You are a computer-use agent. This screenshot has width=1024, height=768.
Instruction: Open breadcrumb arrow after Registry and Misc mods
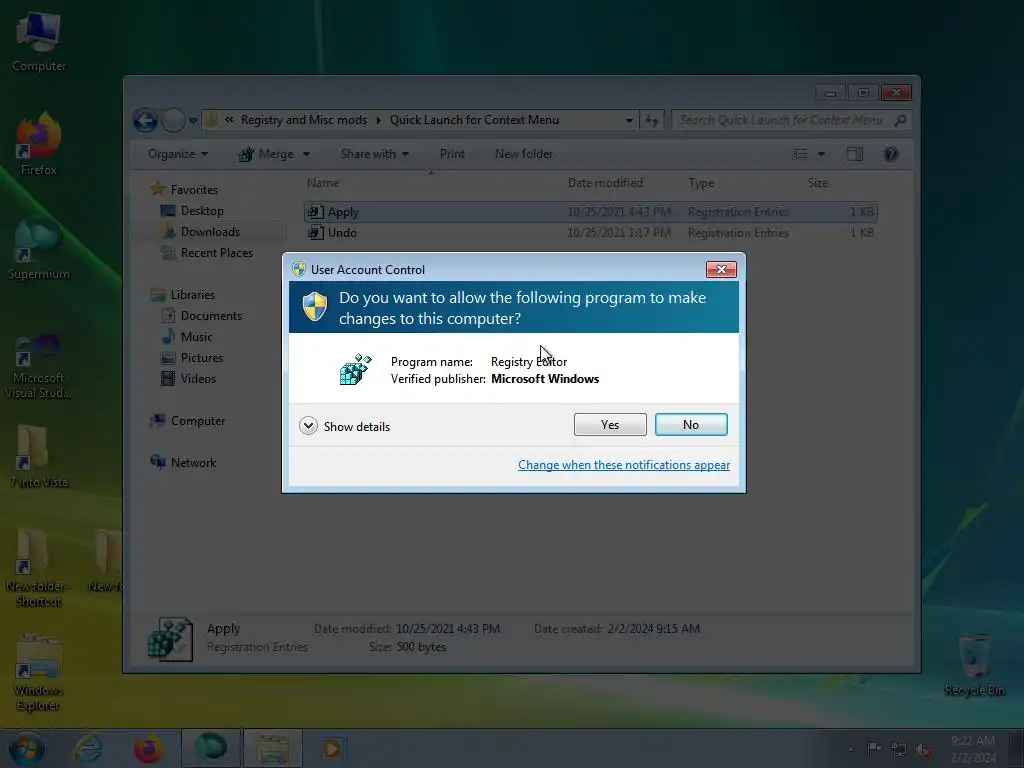click(x=378, y=120)
